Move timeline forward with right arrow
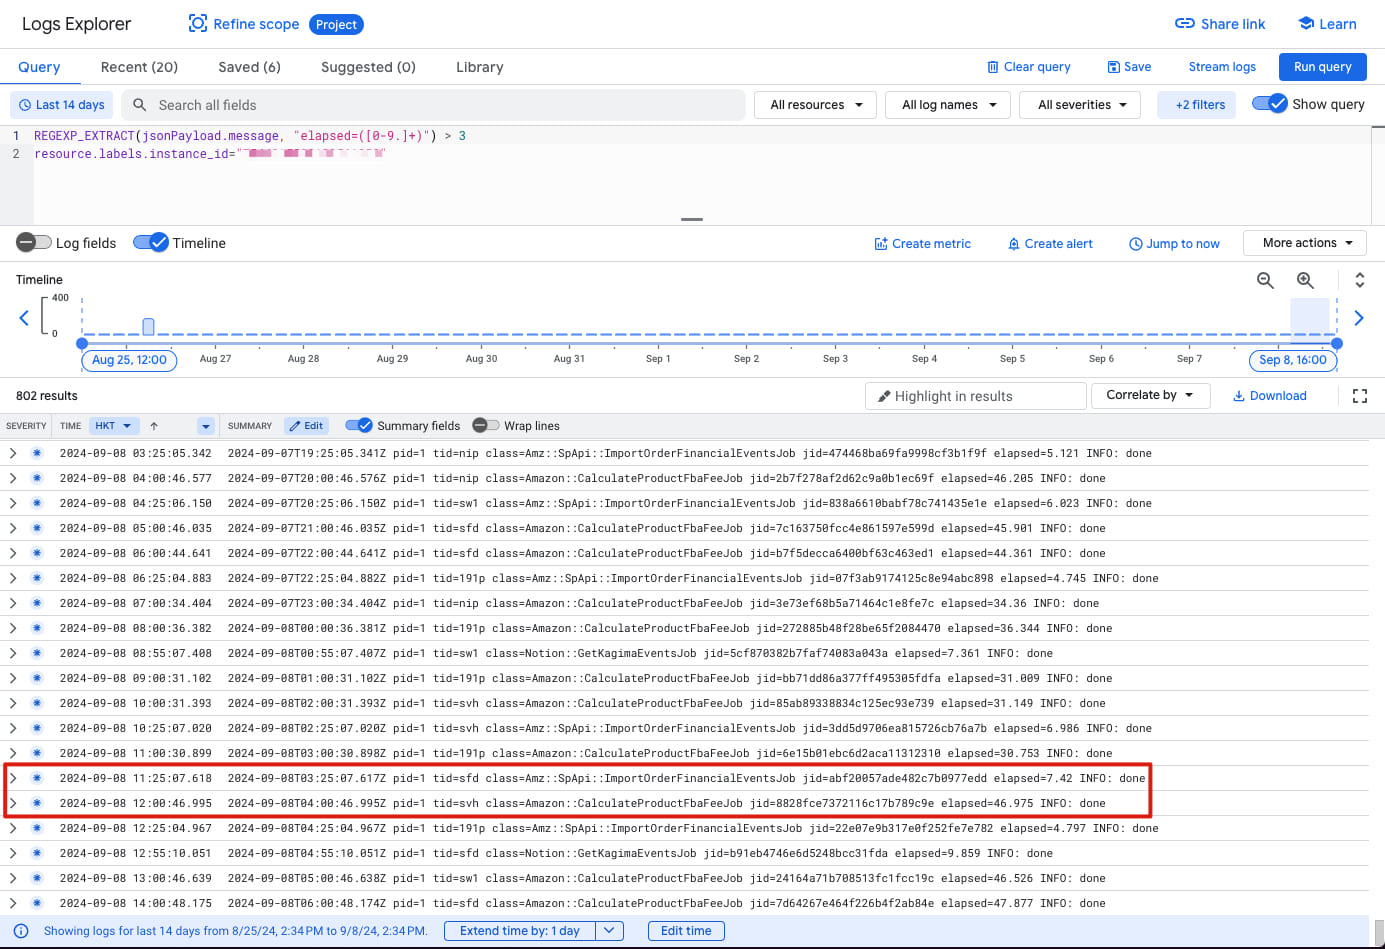Image resolution: width=1385 pixels, height=949 pixels. pyautogui.click(x=1359, y=318)
